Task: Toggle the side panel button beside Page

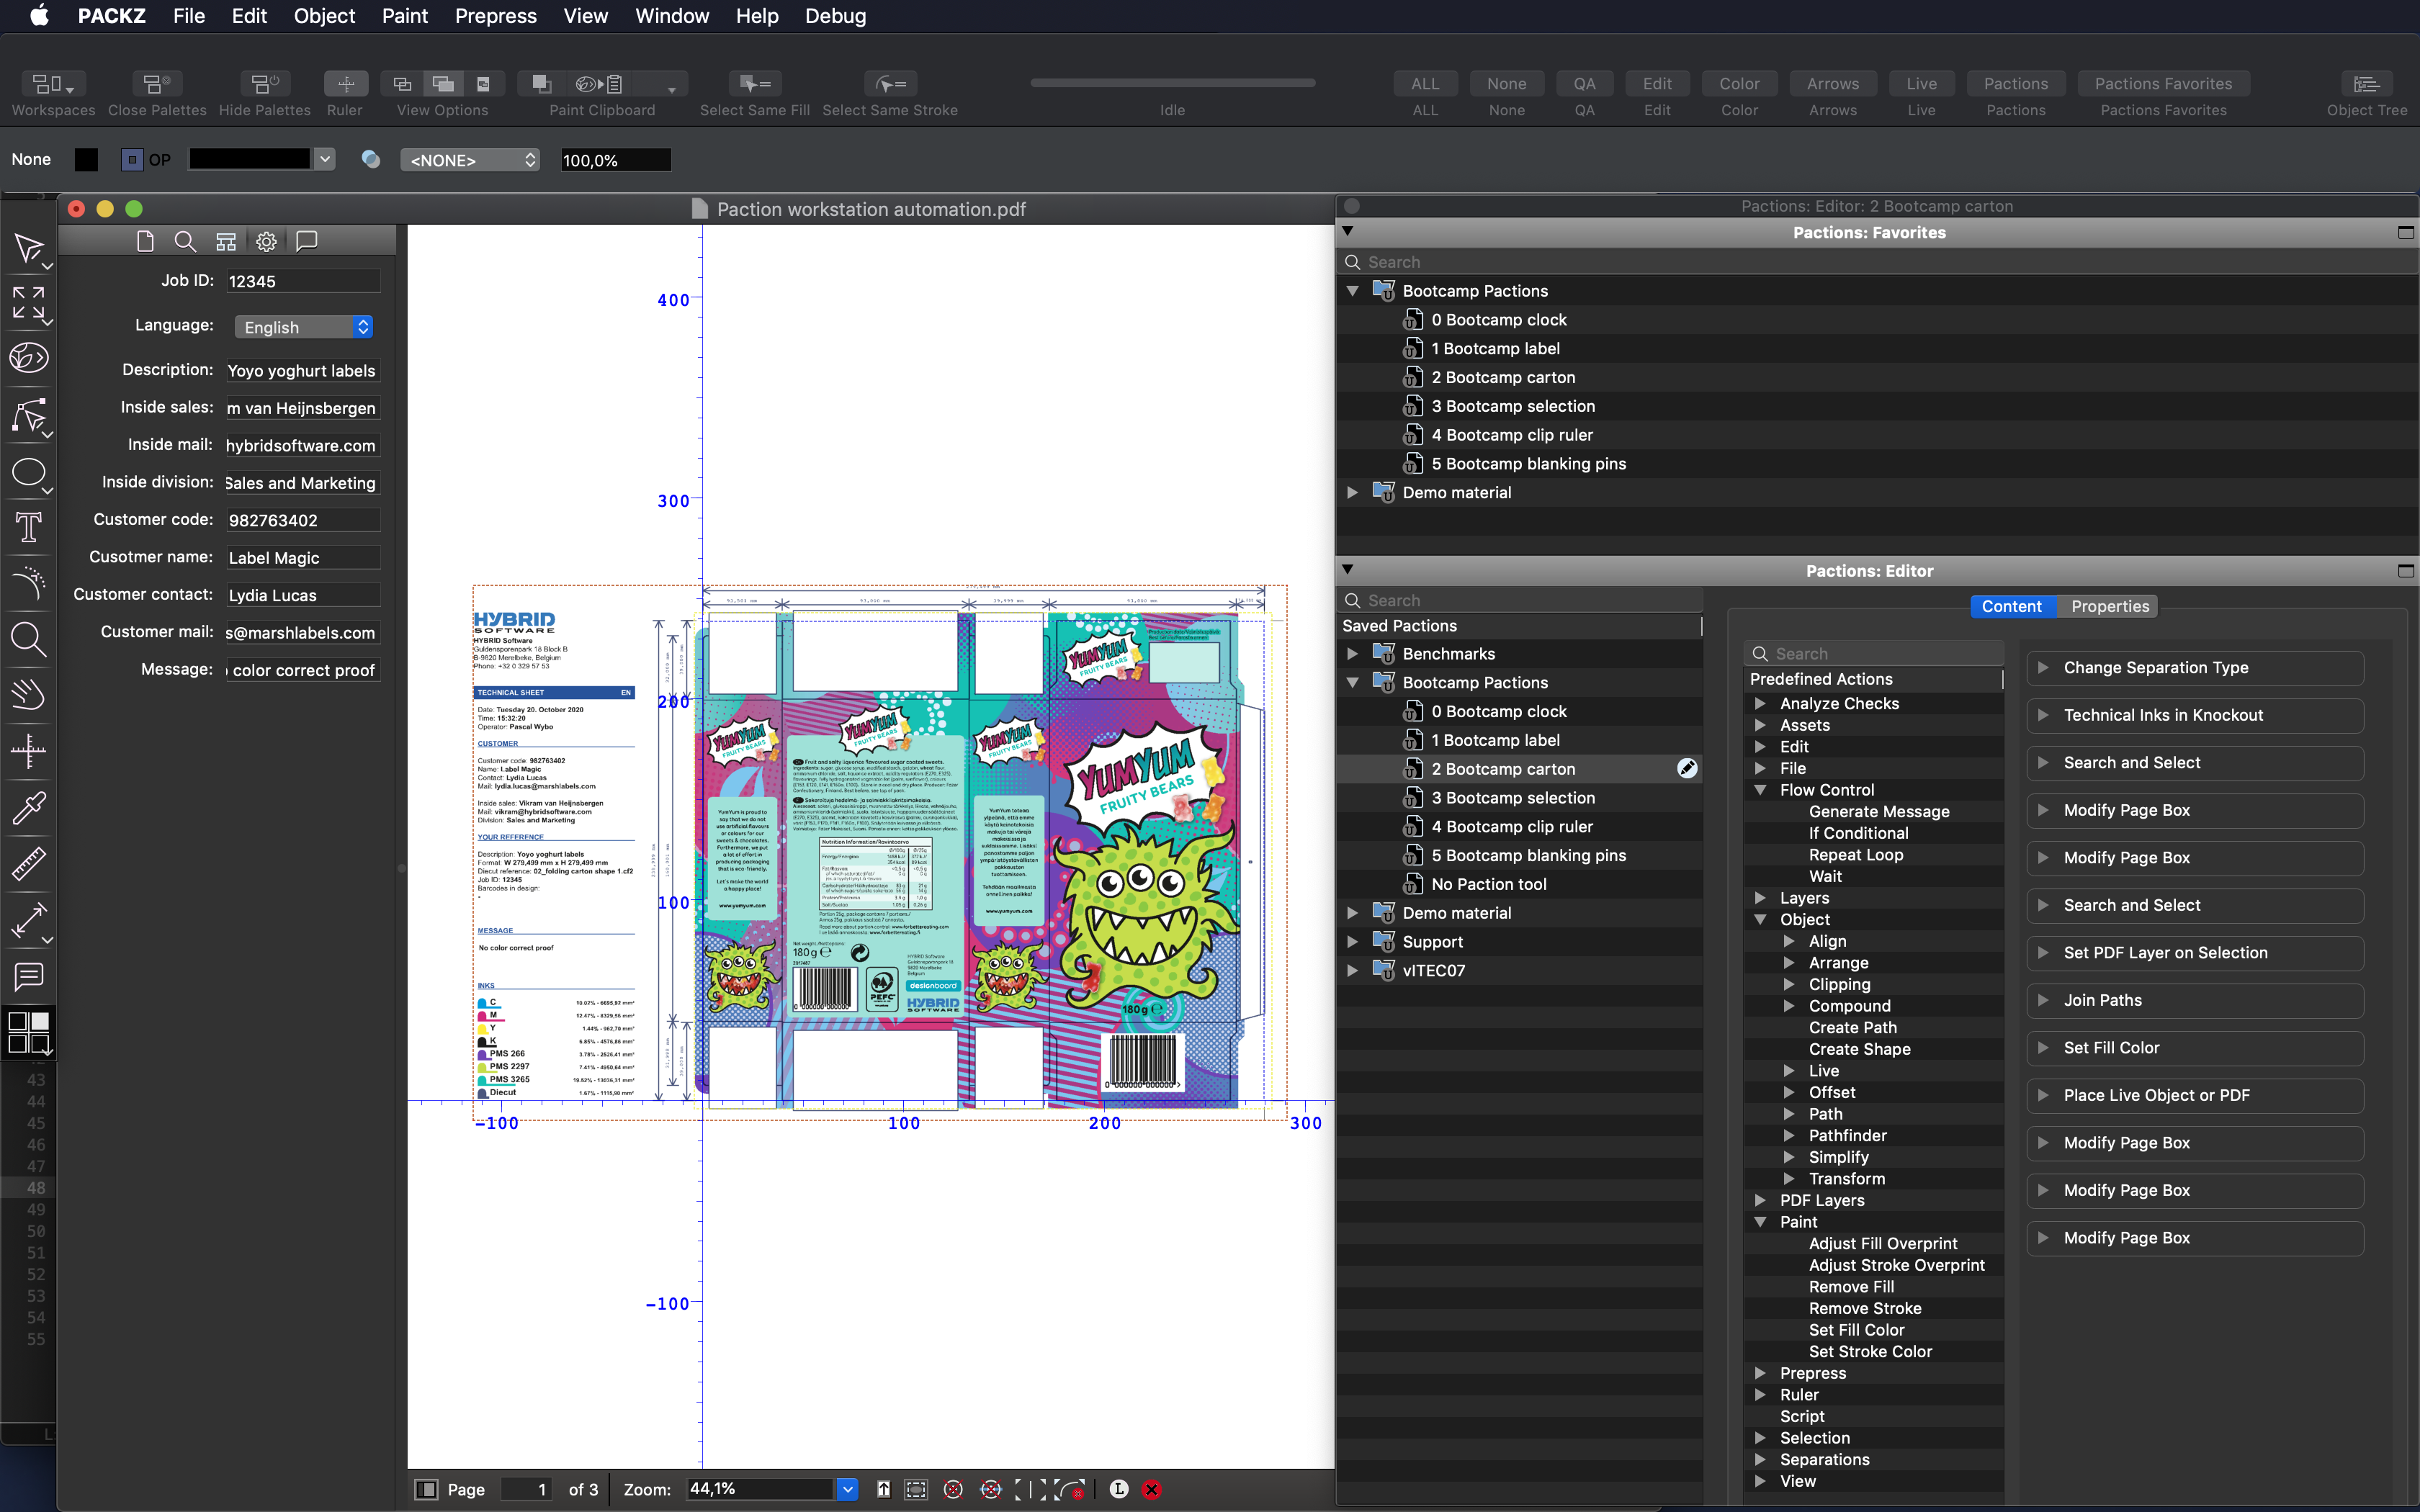Action: tap(426, 1489)
